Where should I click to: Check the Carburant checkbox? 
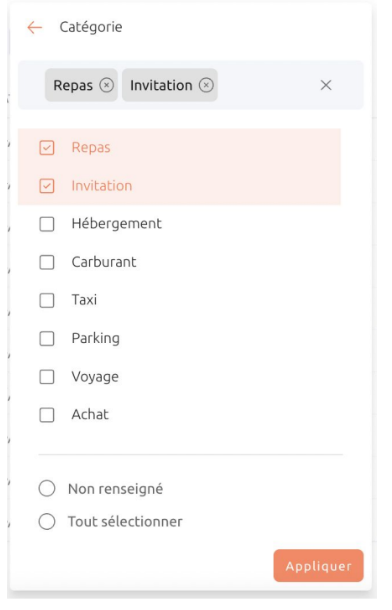(x=47, y=262)
